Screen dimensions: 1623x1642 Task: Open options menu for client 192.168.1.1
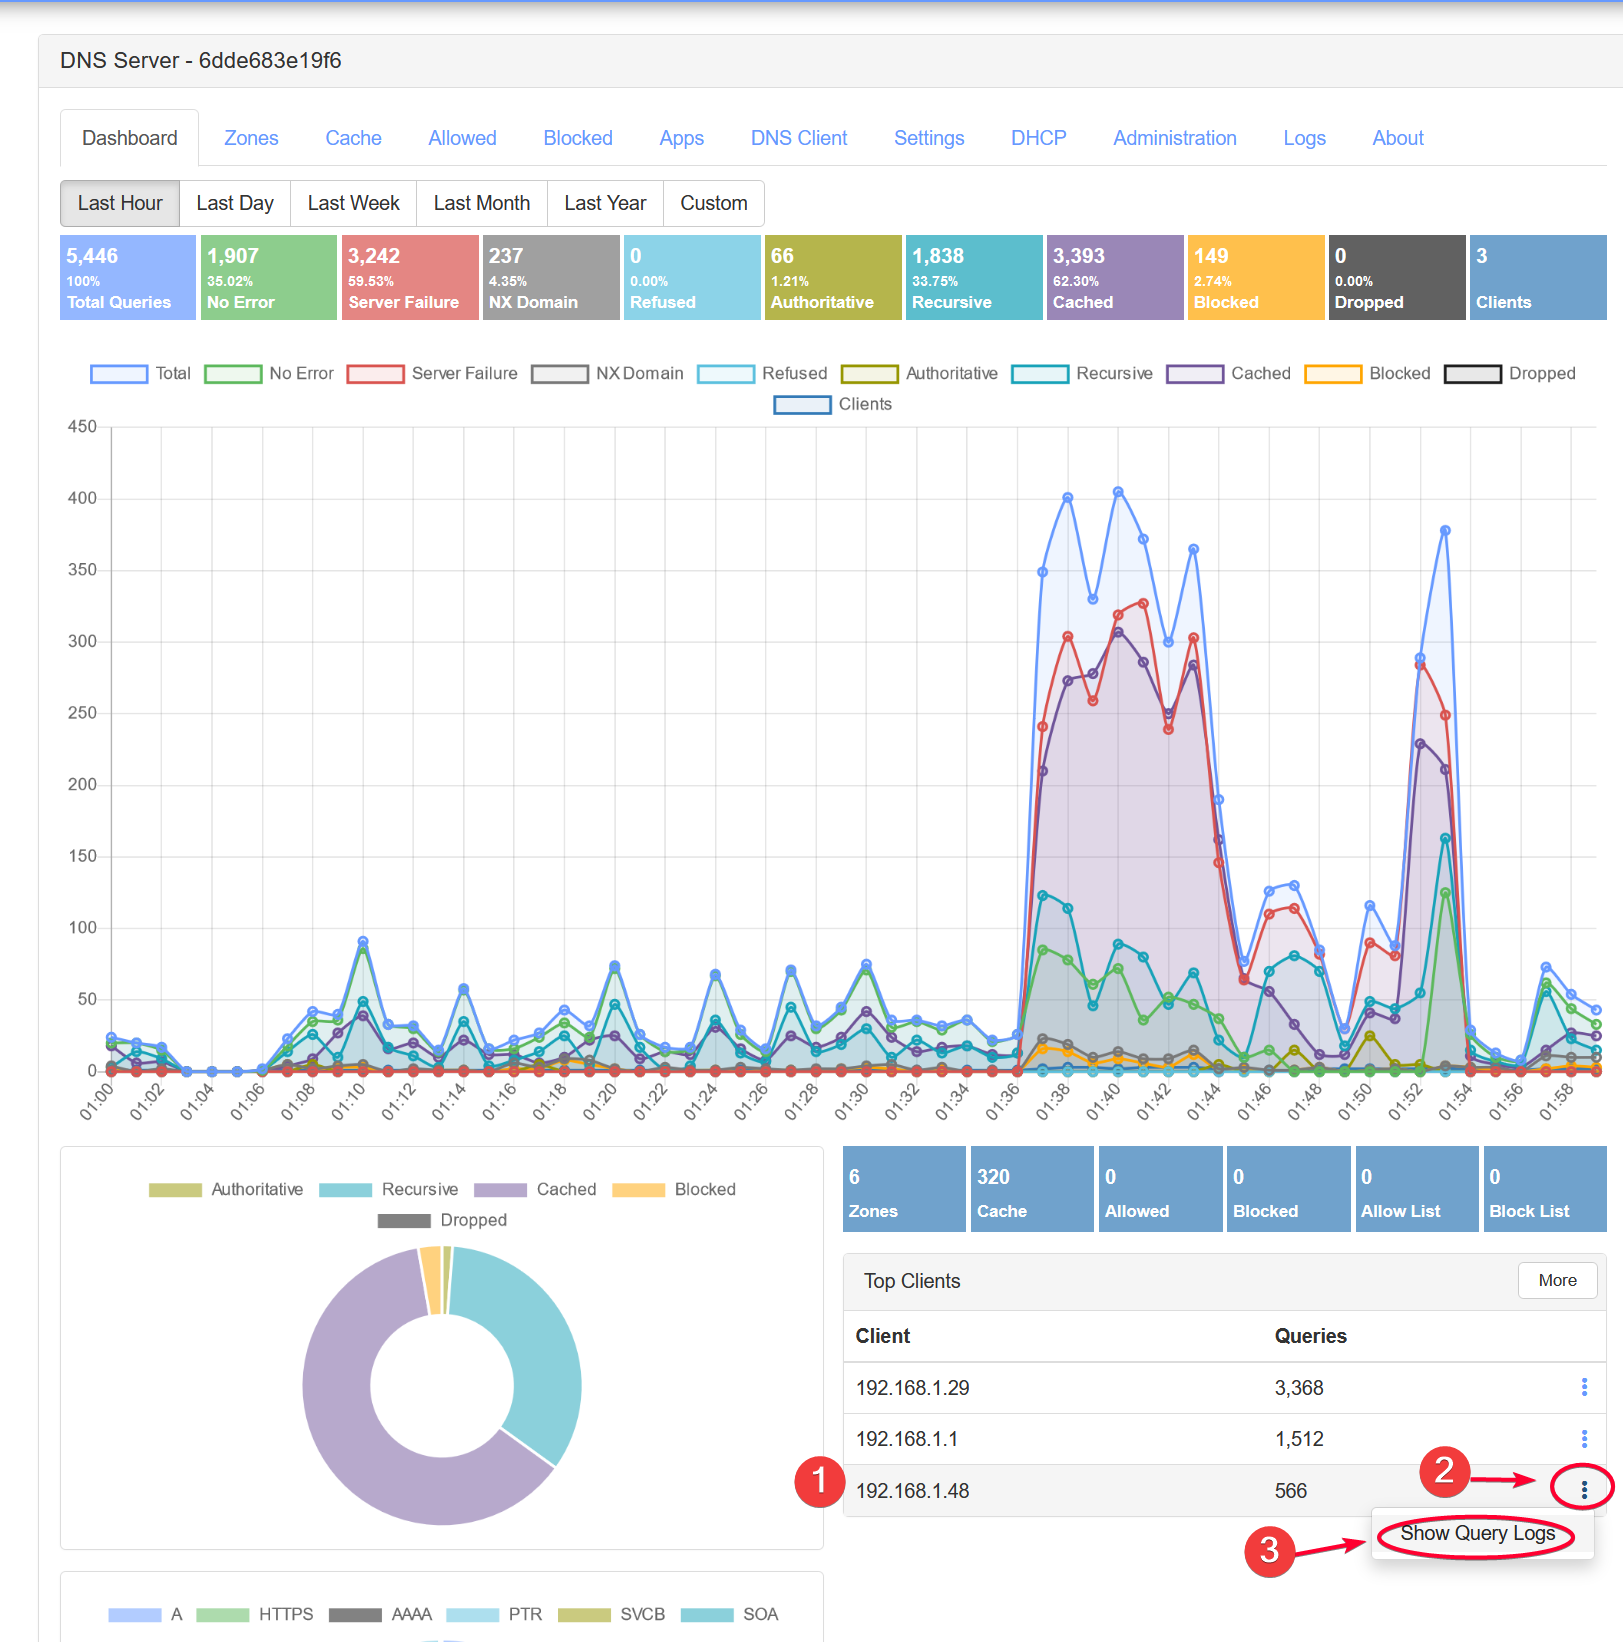pyautogui.click(x=1584, y=1438)
